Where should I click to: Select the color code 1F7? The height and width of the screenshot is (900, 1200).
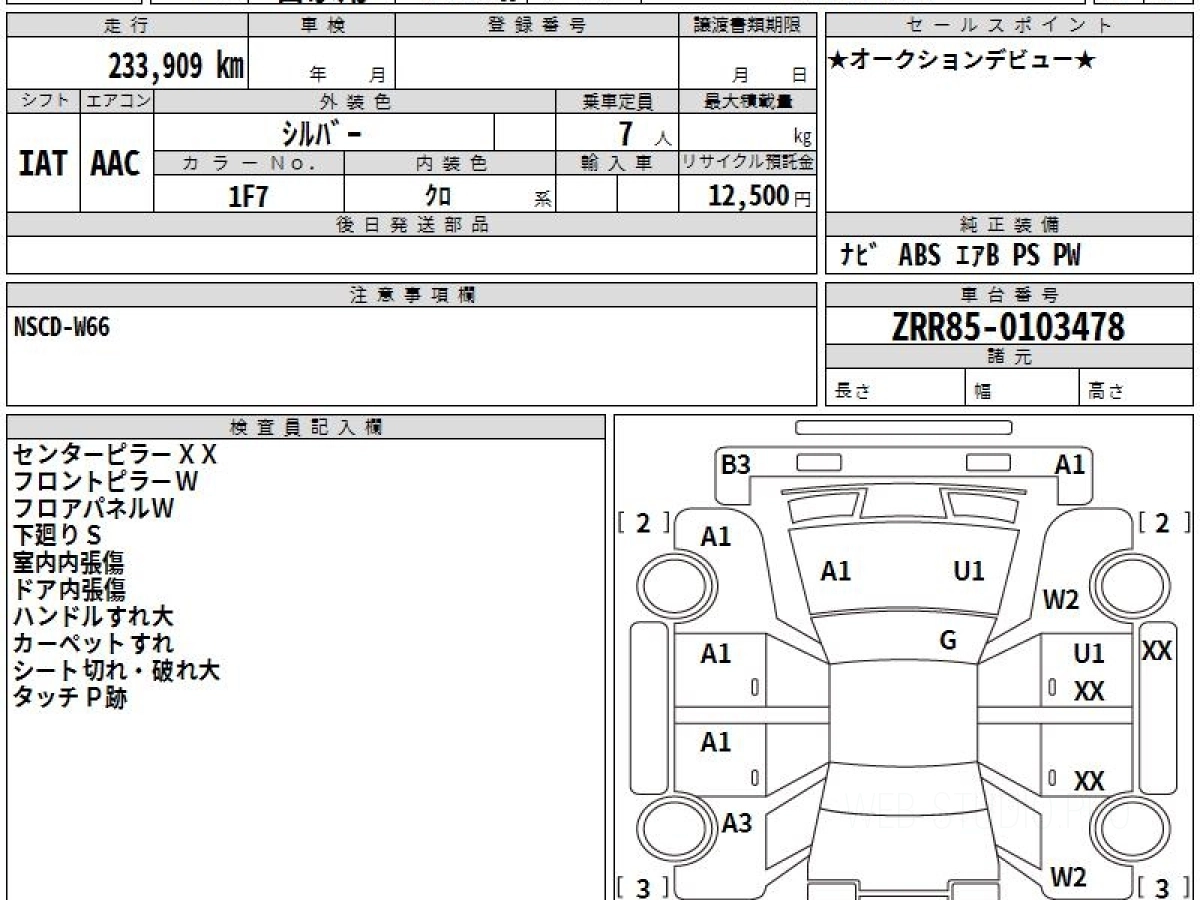coord(249,196)
